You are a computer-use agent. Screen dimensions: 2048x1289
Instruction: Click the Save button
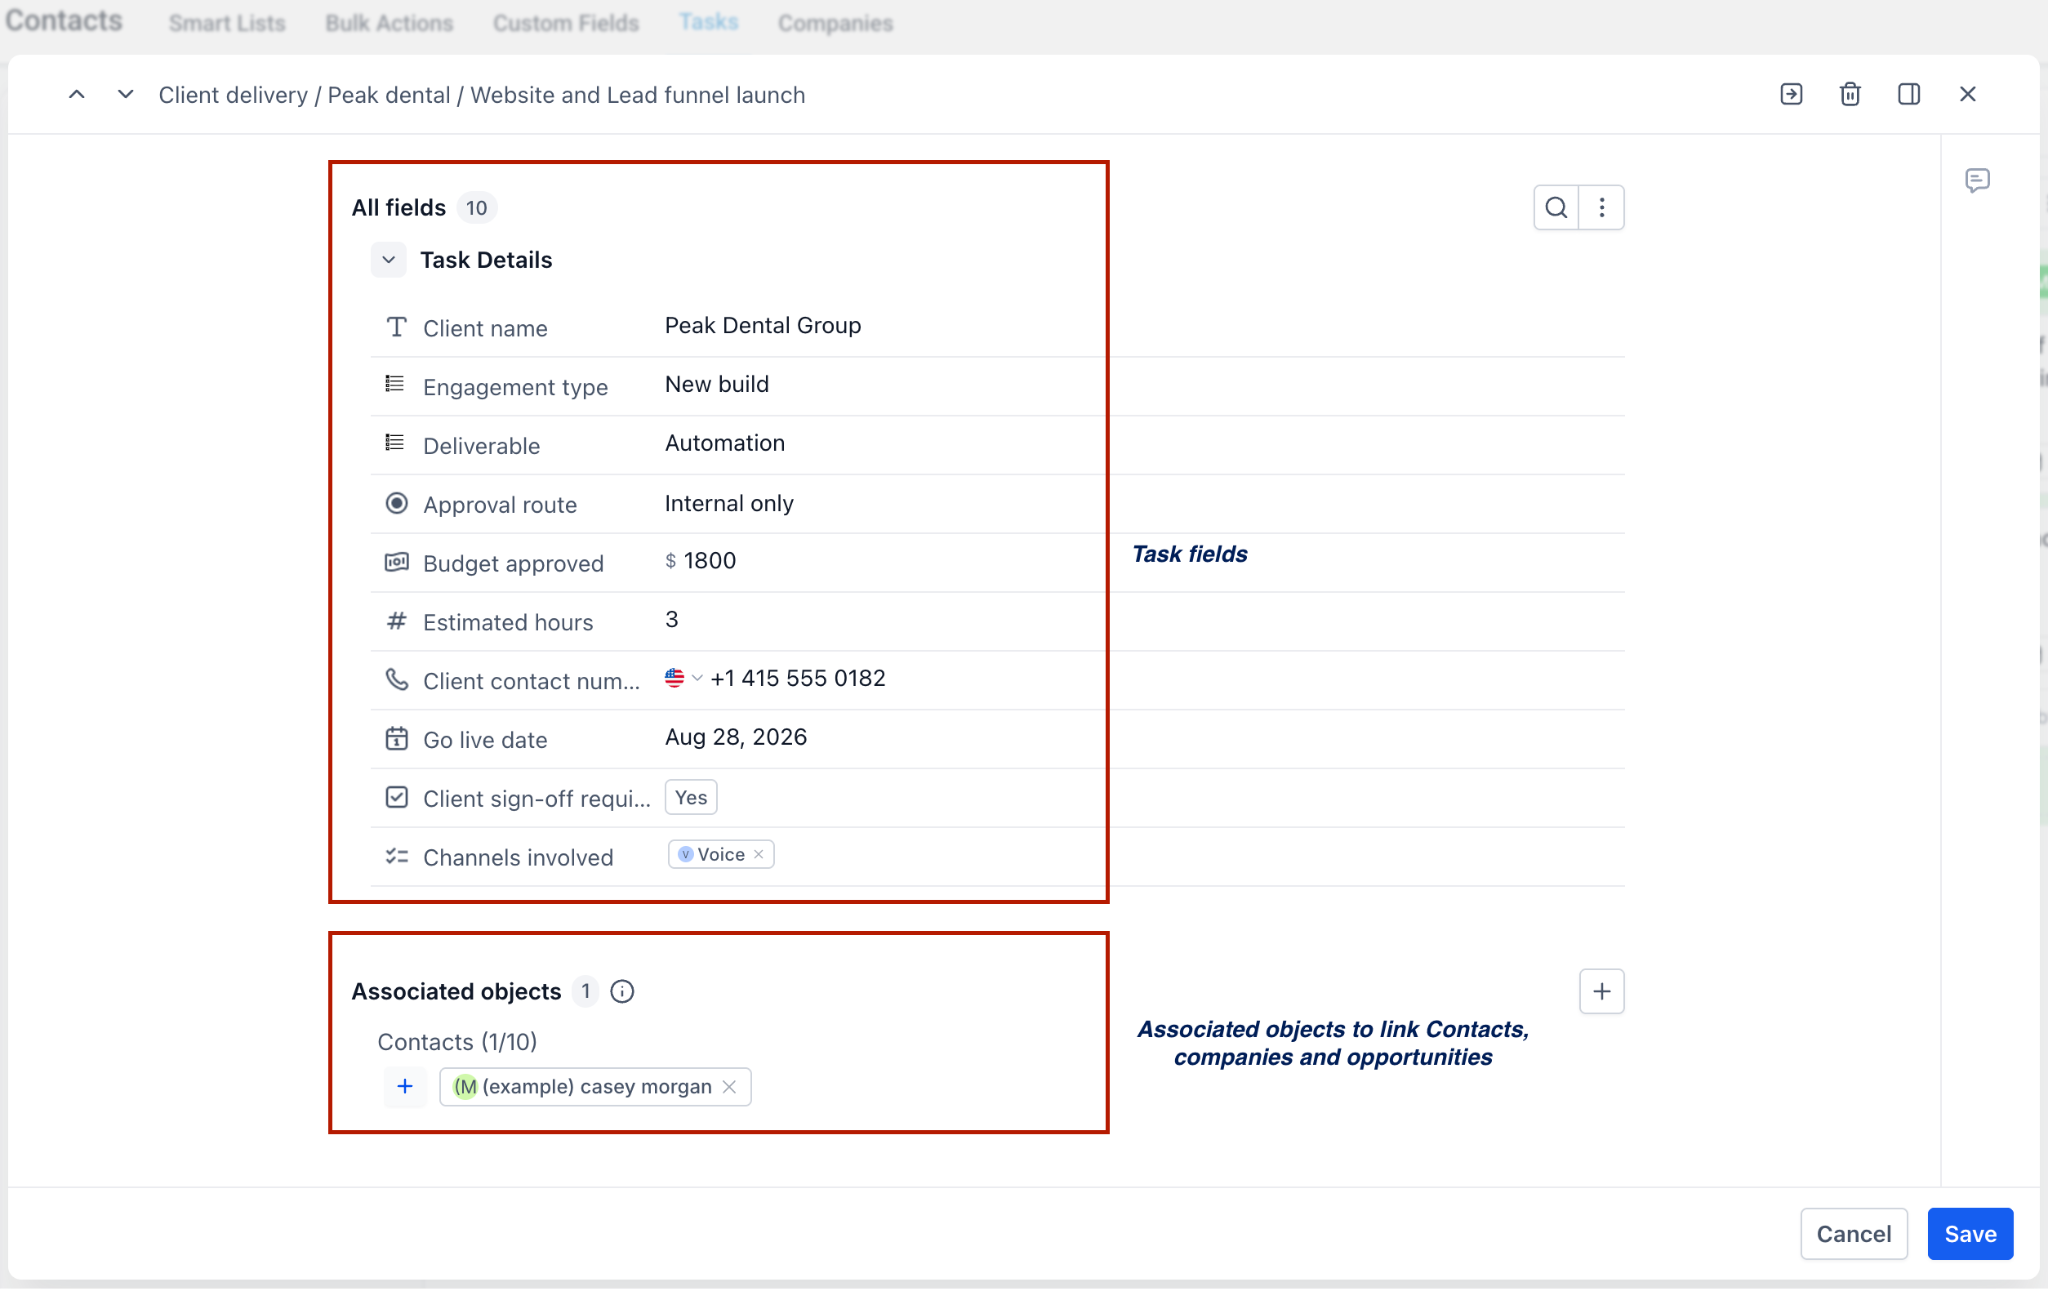coord(1970,1234)
